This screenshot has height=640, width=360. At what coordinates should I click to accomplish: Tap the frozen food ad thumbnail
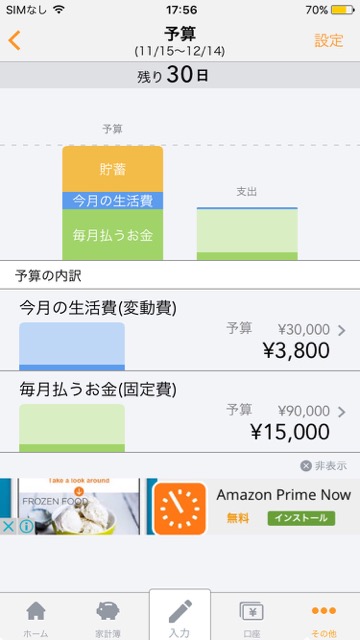click(78, 507)
